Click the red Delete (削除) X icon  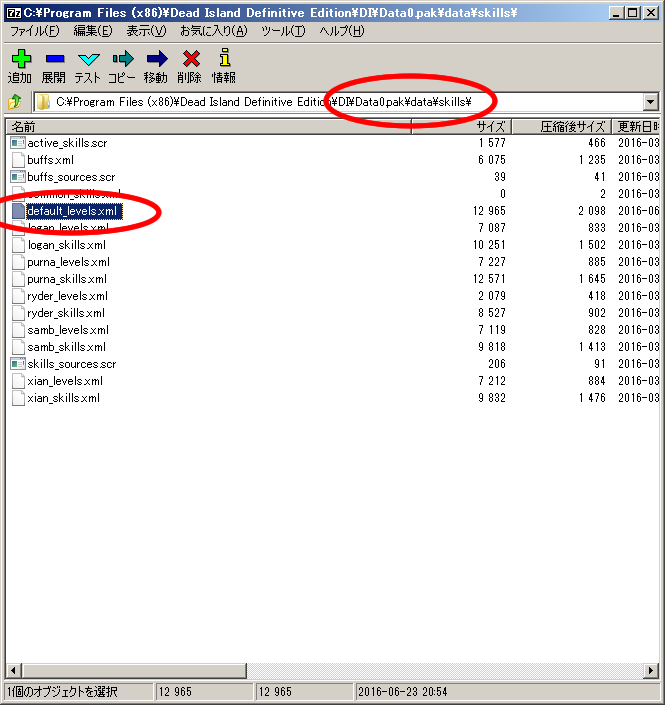click(x=191, y=58)
